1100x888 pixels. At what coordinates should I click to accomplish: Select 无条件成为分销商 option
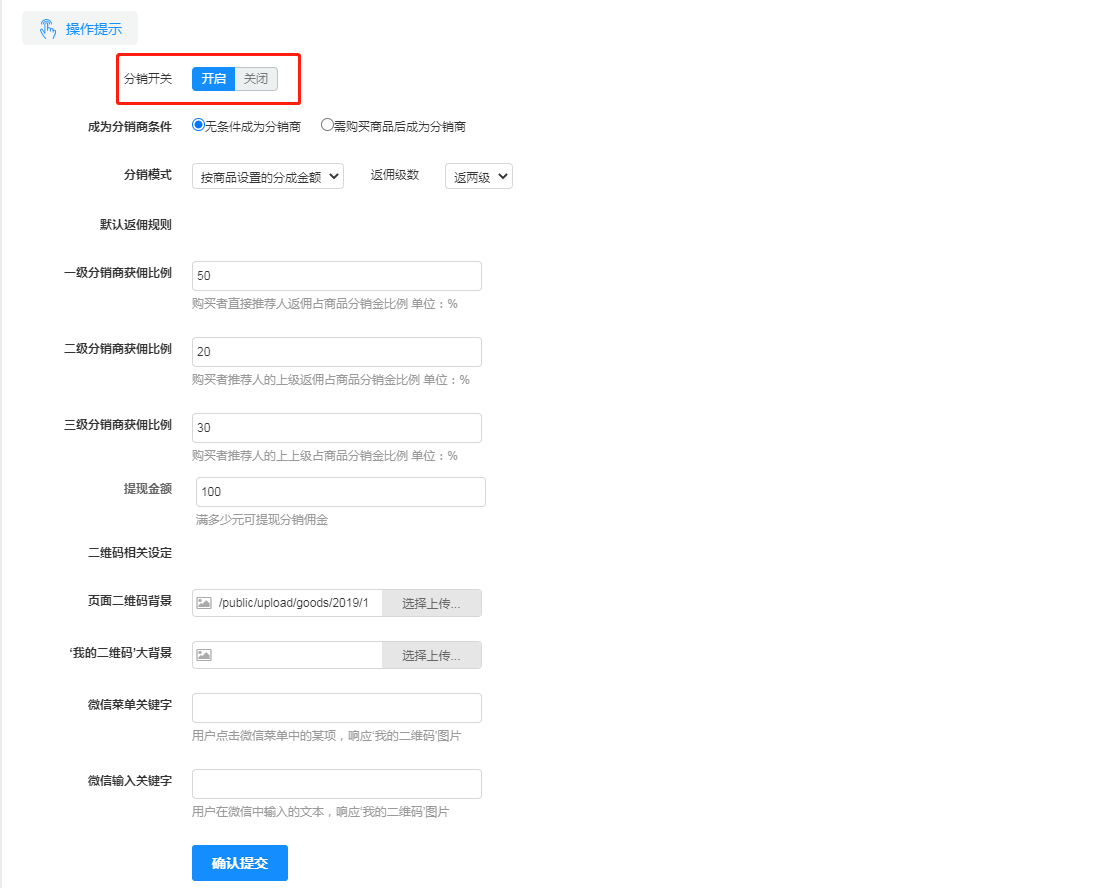[198, 124]
